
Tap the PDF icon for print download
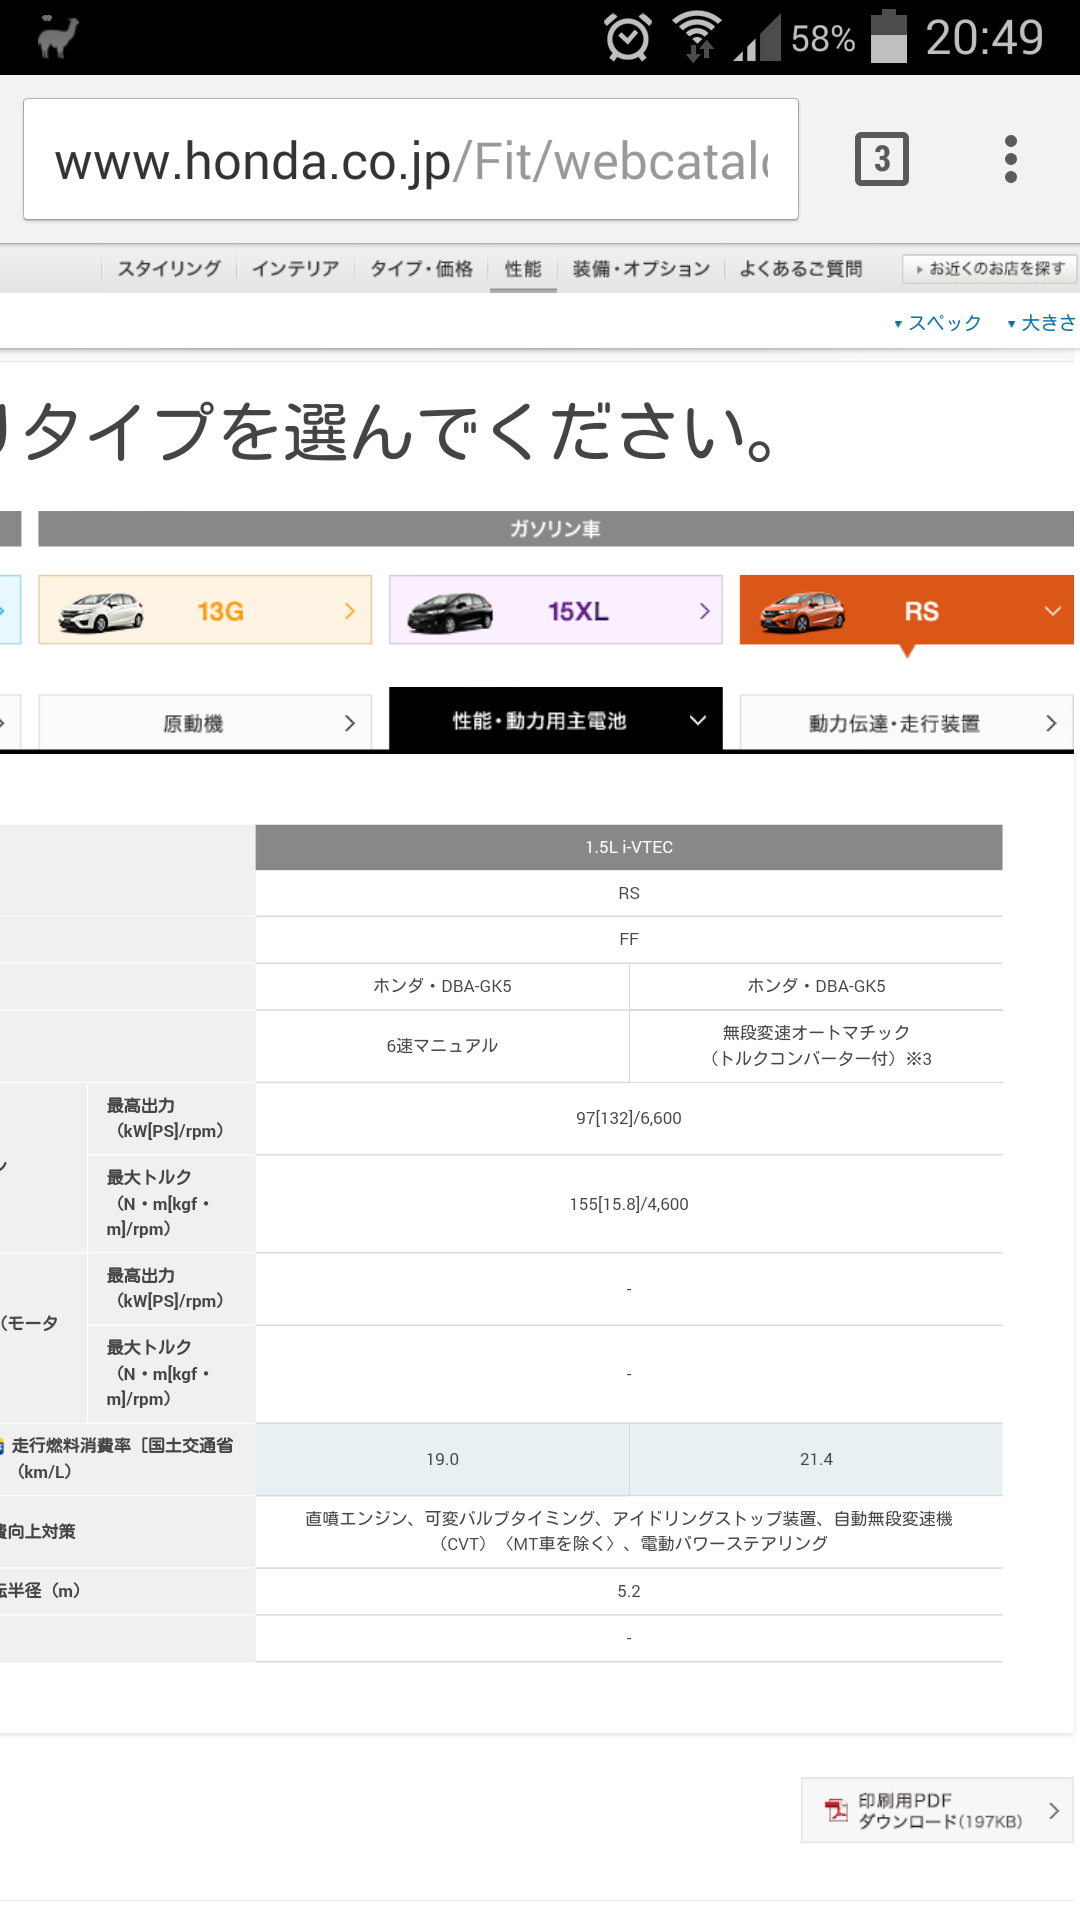[835, 1810]
